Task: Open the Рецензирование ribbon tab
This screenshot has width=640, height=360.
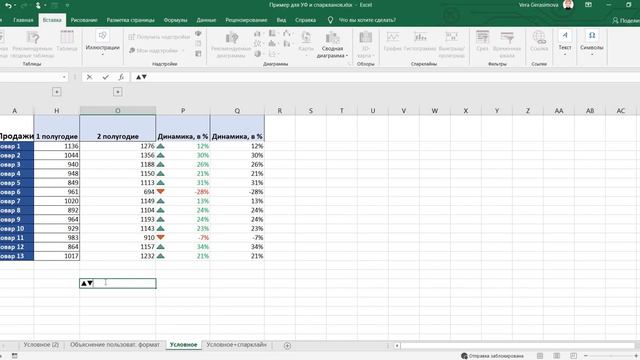Action: tap(246, 20)
